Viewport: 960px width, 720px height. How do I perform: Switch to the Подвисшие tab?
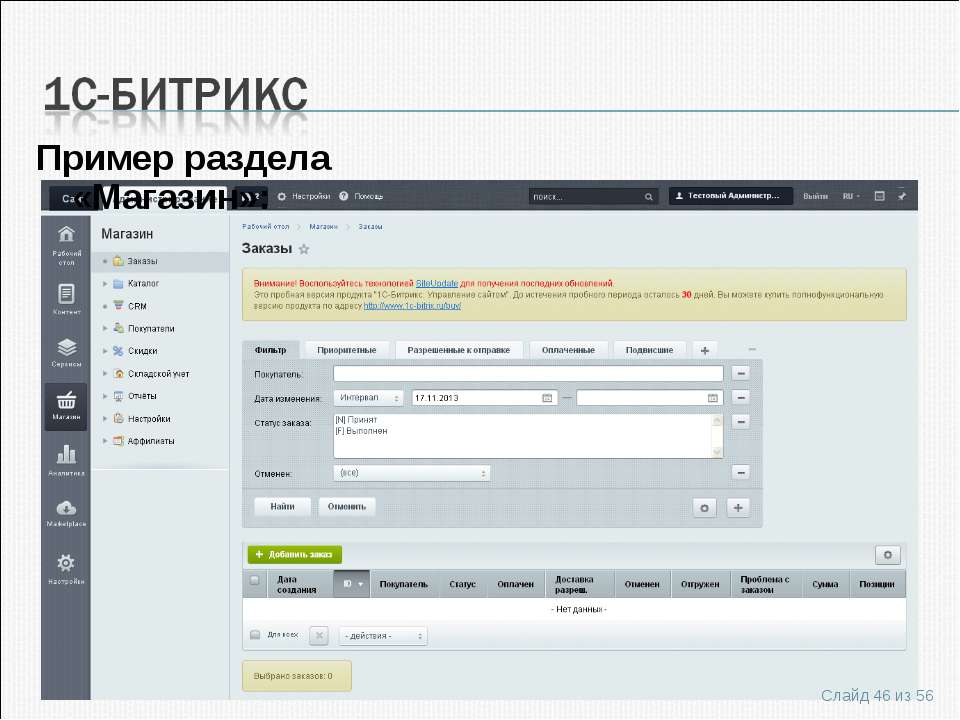pos(649,350)
